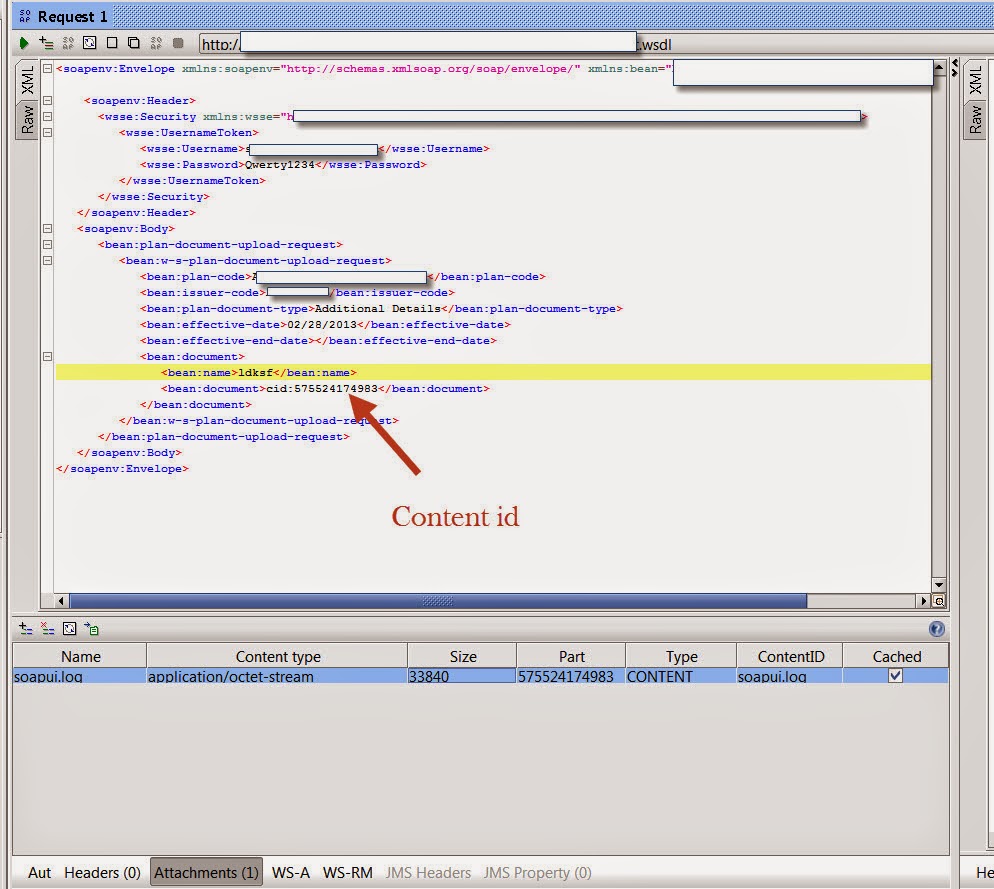
Task: Click the remove attachment icon
Action: tap(47, 628)
